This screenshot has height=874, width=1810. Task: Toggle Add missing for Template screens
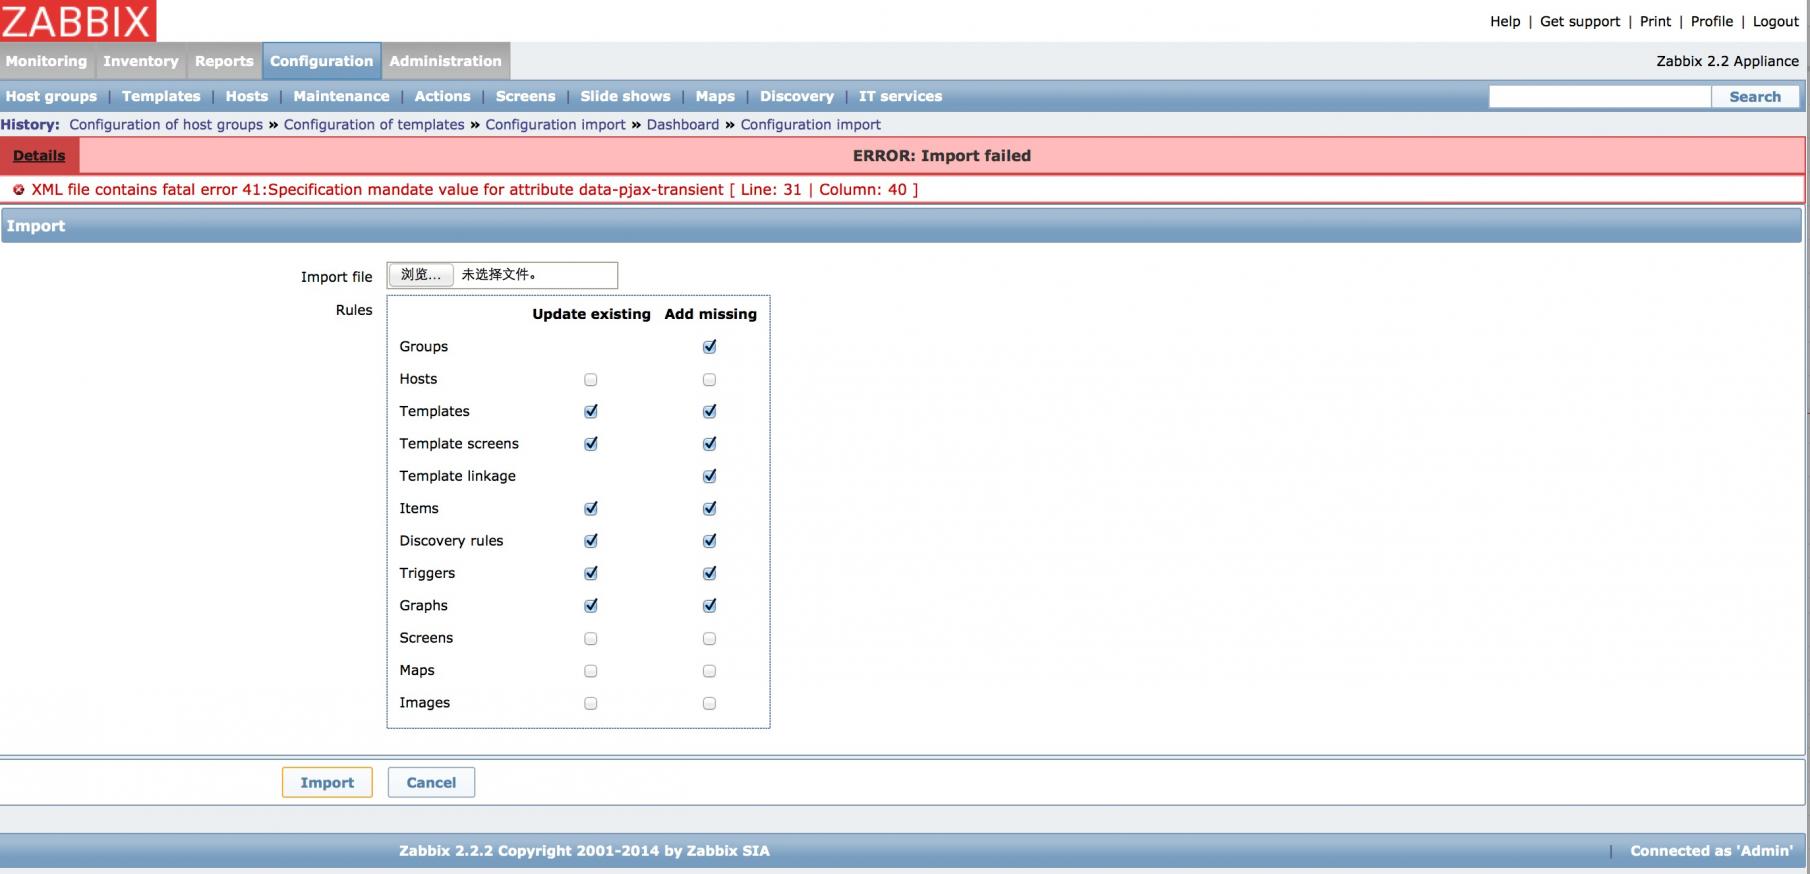pyautogui.click(x=709, y=444)
